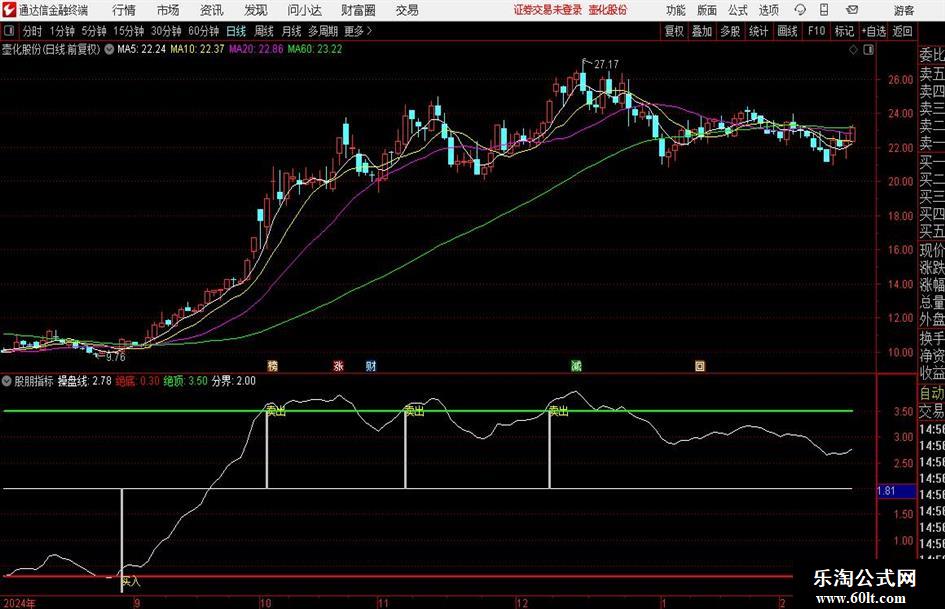Open the F10 company info button
This screenshot has width=945, height=609.
(x=816, y=31)
